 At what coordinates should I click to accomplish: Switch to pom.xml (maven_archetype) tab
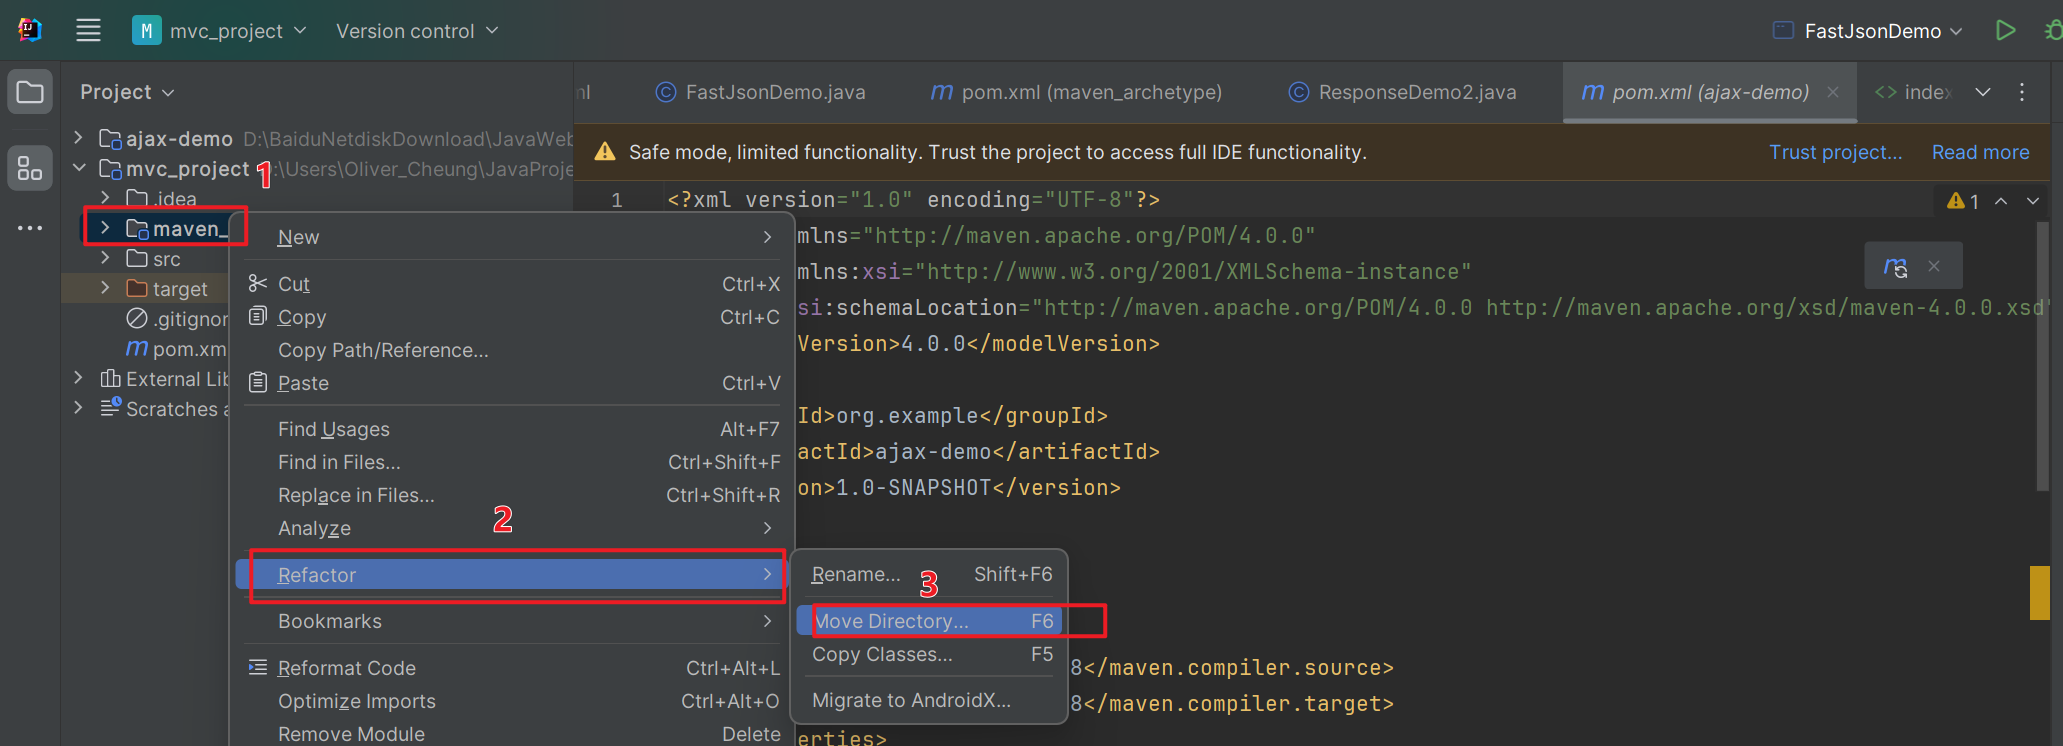[x=1076, y=92]
